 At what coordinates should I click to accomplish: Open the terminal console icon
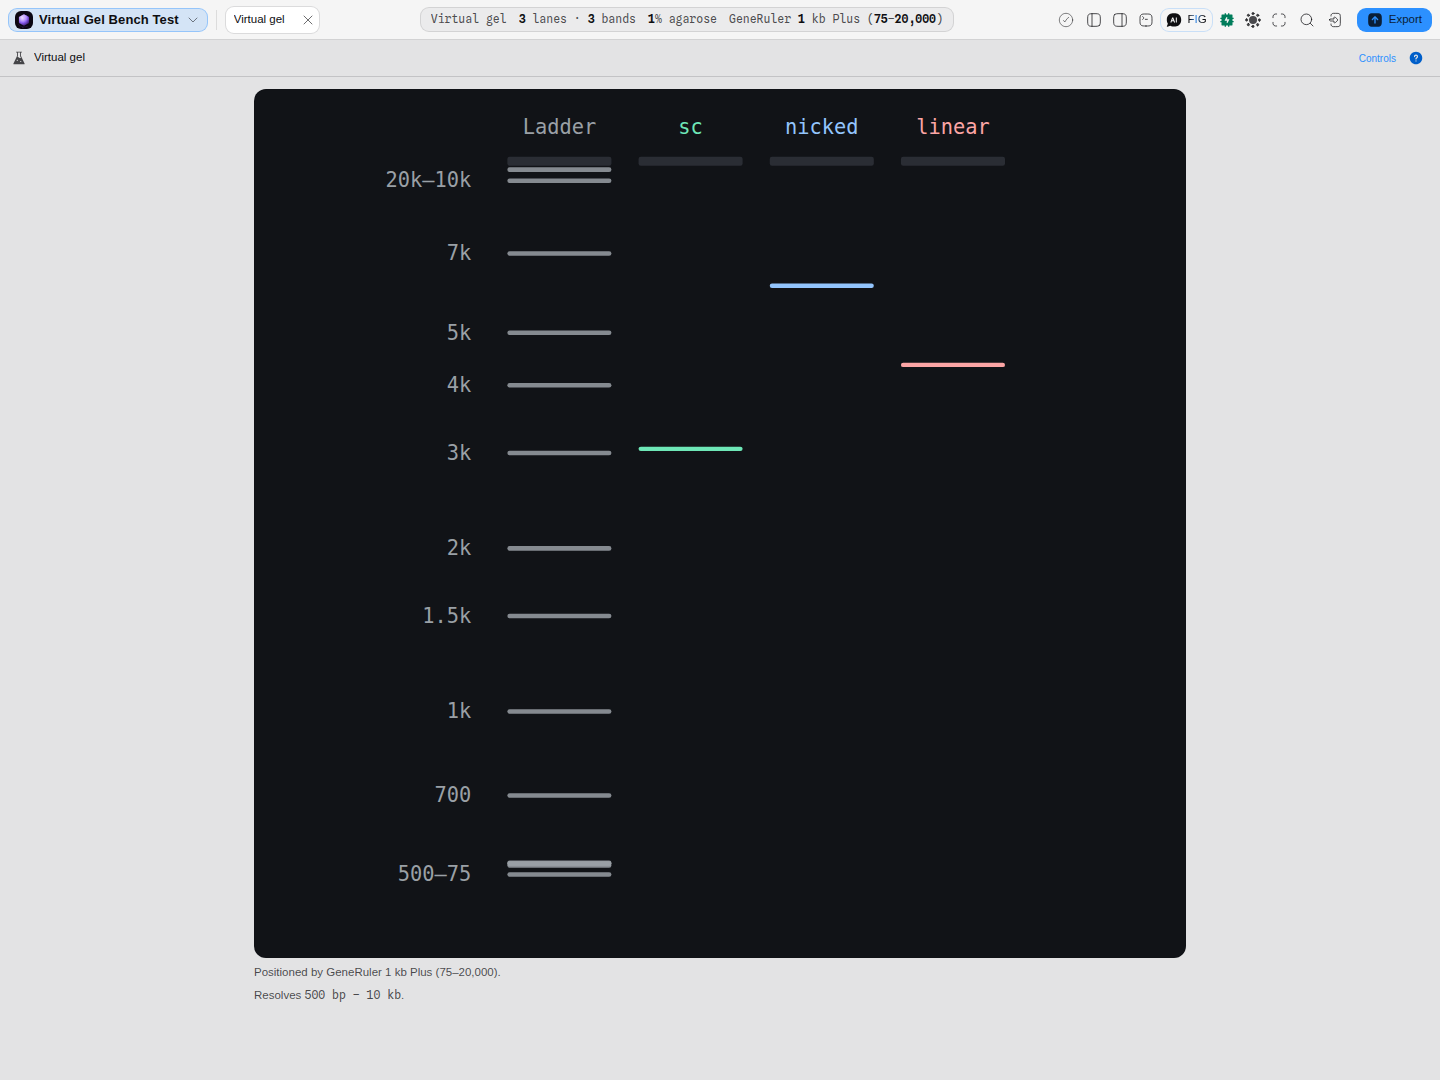[x=1146, y=20]
